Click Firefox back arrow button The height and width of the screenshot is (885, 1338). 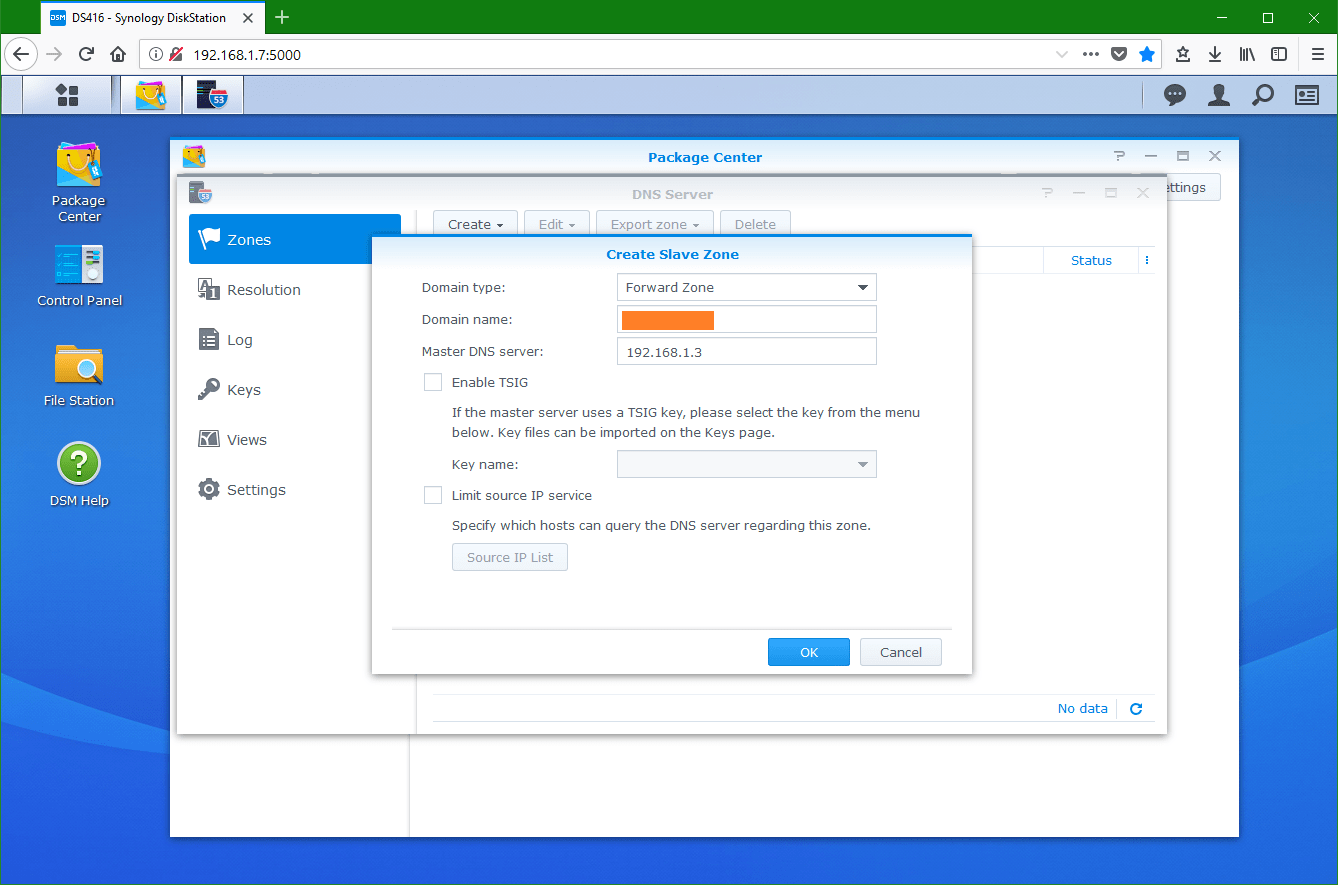(x=21, y=54)
